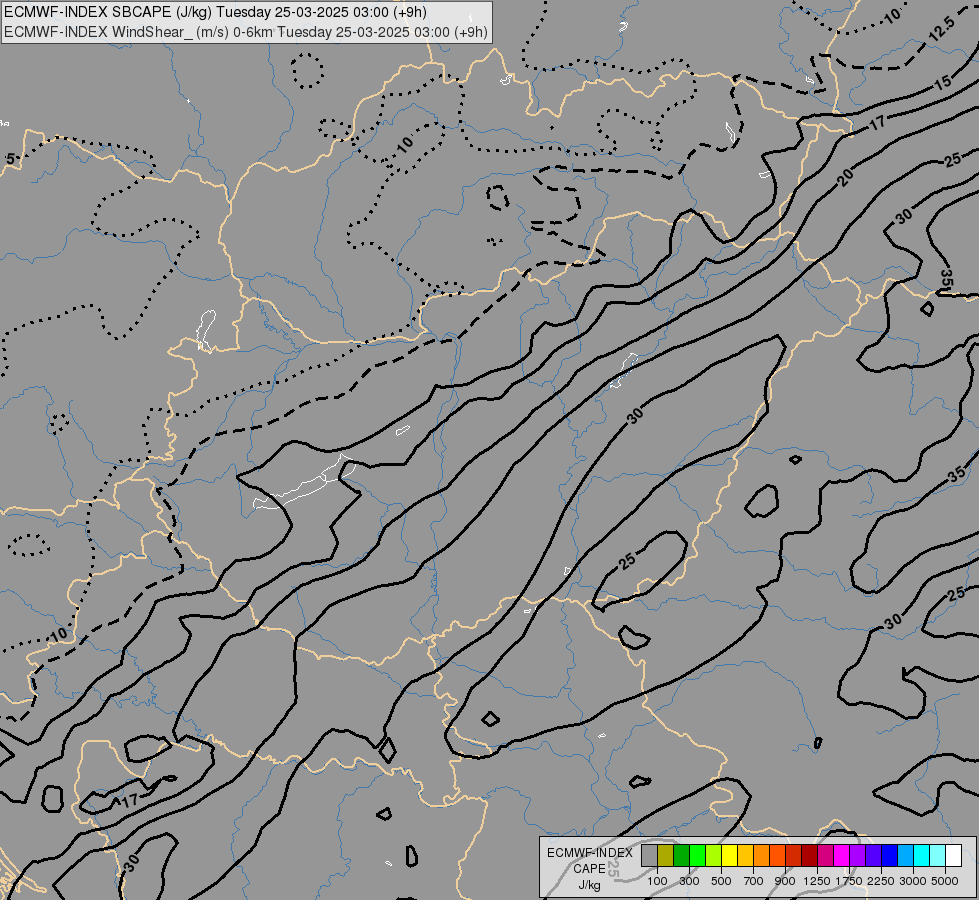Screen dimensions: 979x900
Task: Click the WindShear 0-6km title line
Action: [x=245, y=32]
